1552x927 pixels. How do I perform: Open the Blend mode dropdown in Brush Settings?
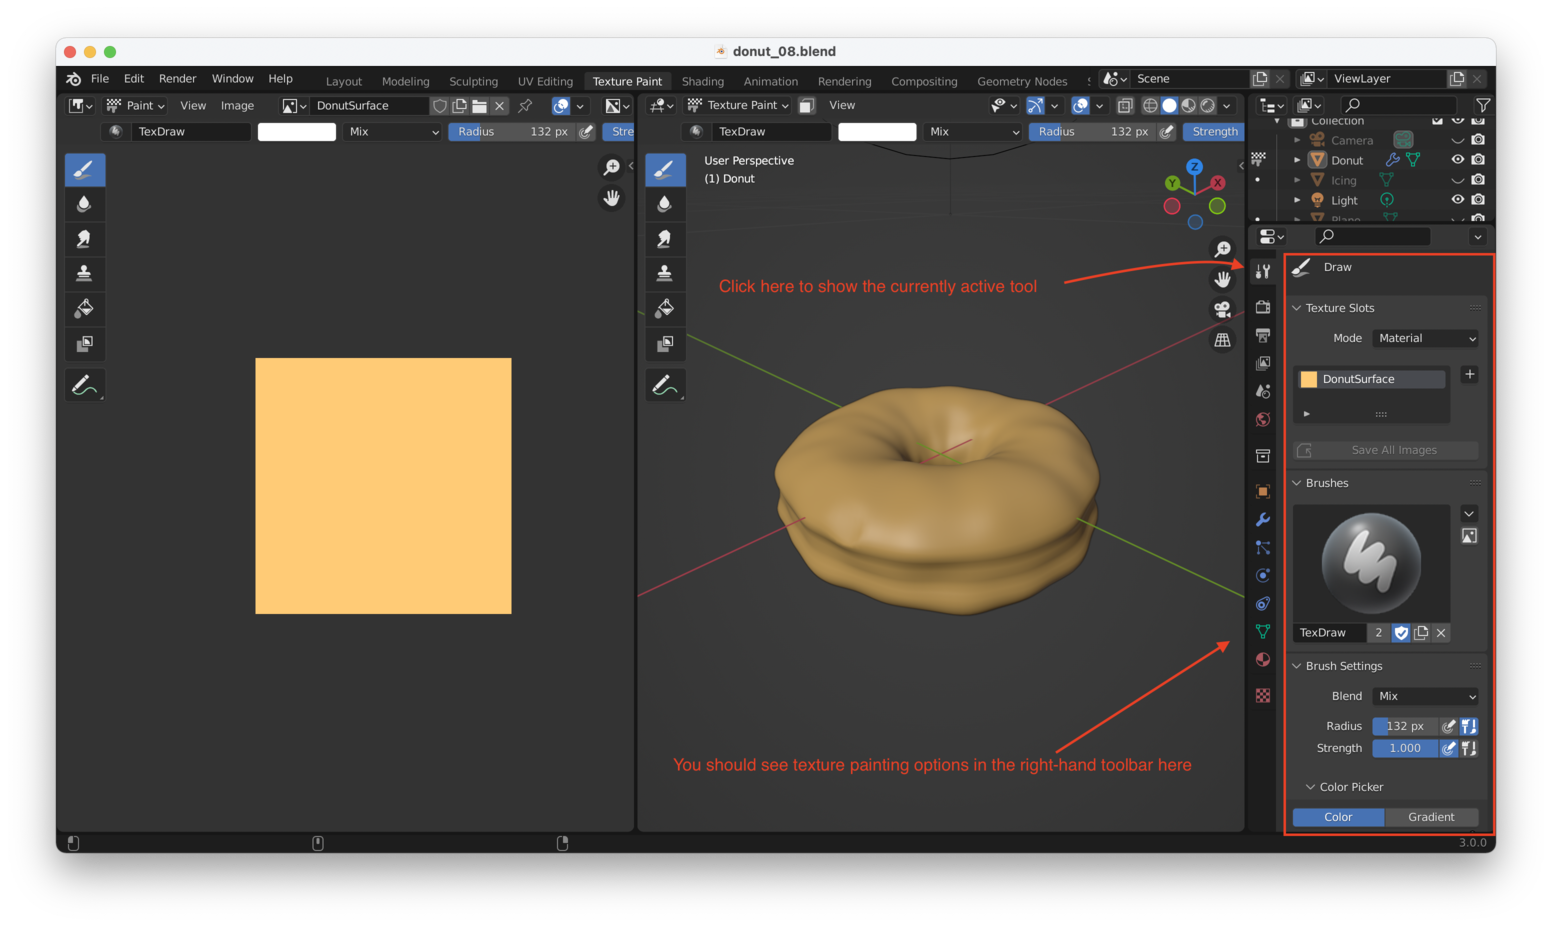click(1424, 696)
